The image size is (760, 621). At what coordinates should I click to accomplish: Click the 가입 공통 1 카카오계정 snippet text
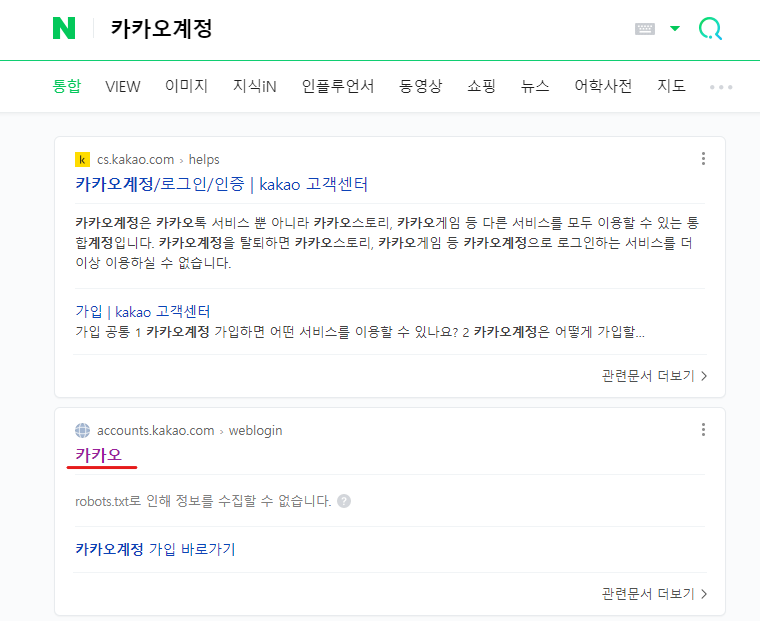[x=360, y=332]
